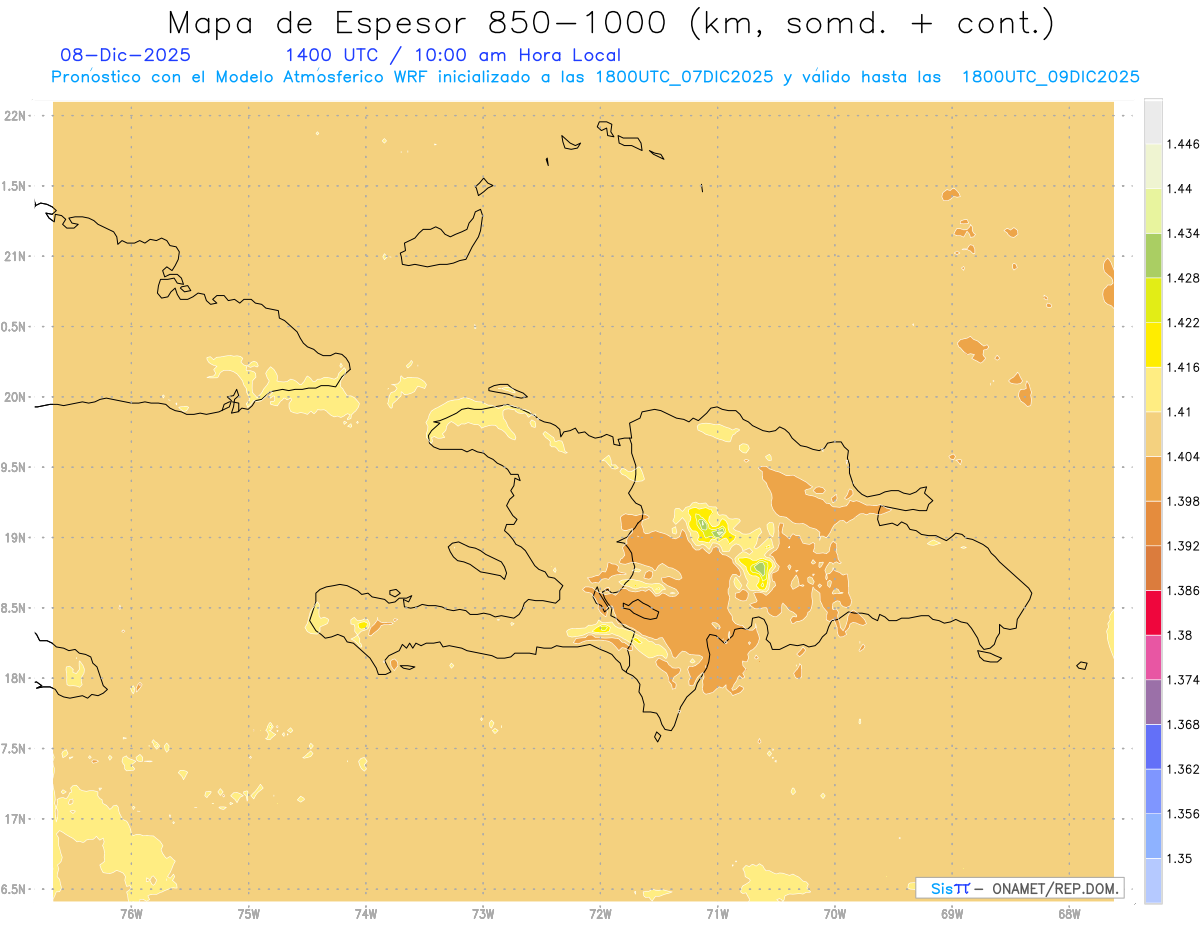Click the legend value "1.428"
1200x927 pixels.
point(1182,278)
